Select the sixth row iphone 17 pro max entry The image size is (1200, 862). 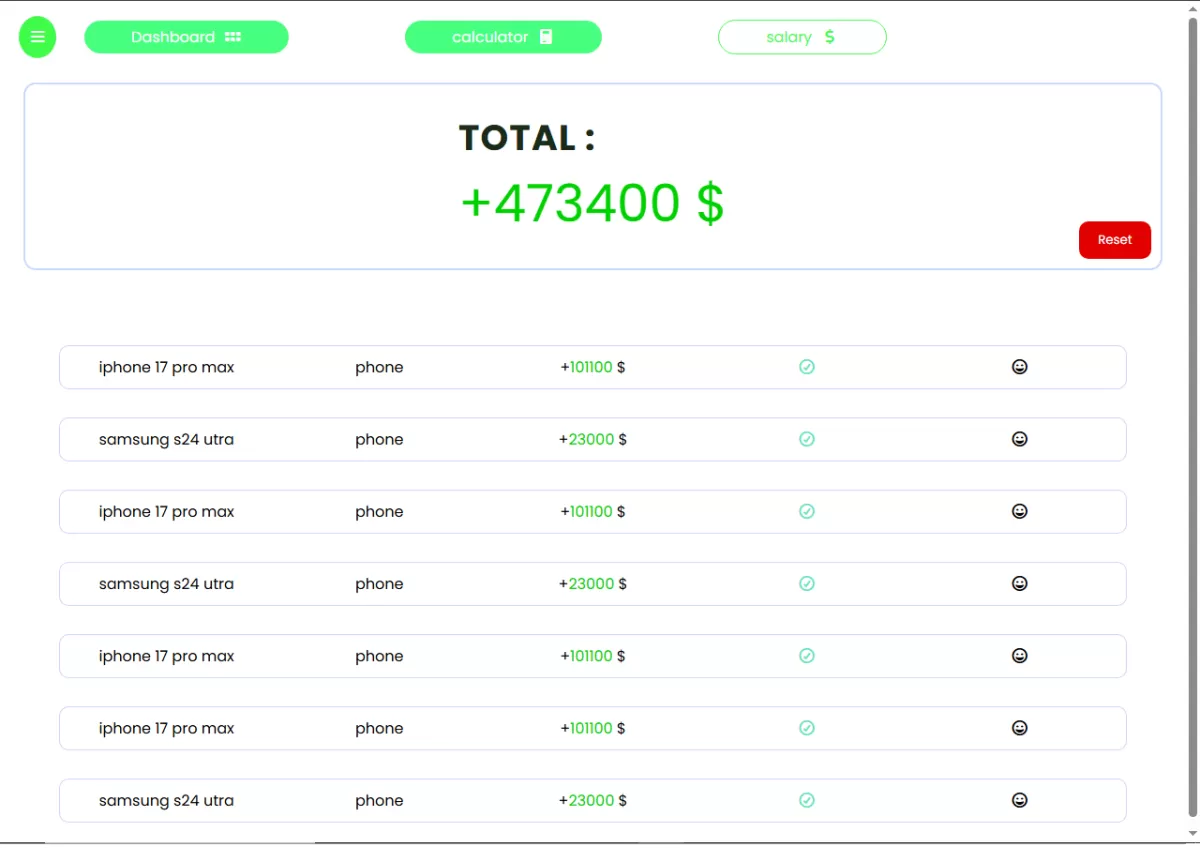166,728
